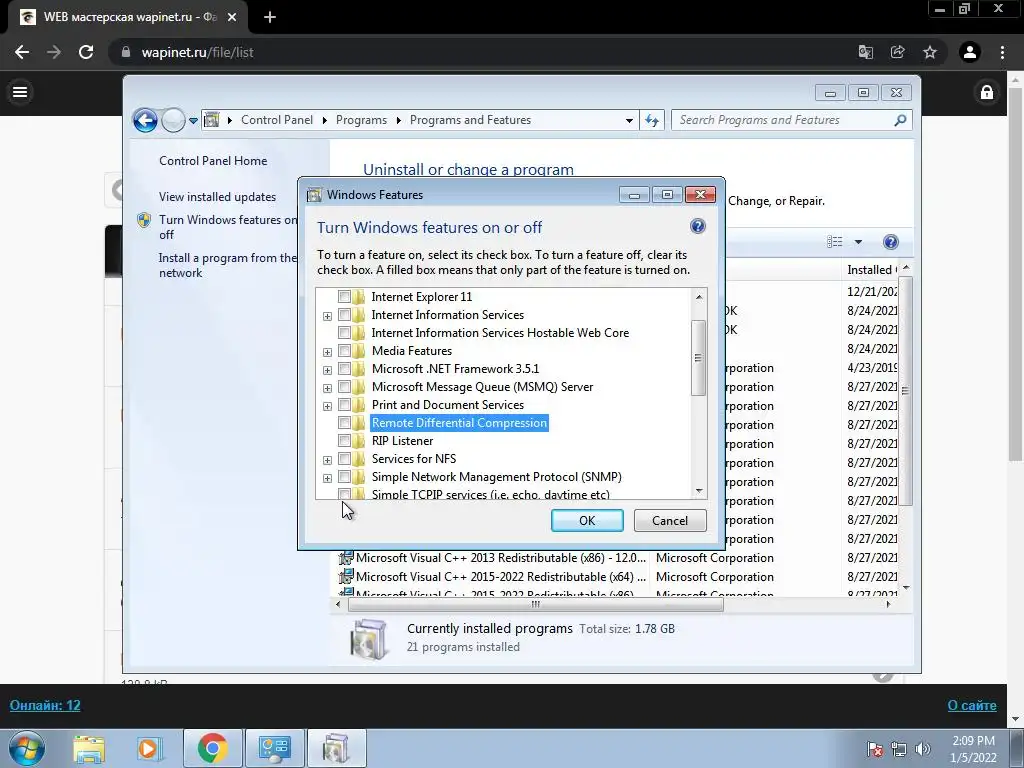
Task: Click the Chrome back navigation arrow
Action: [x=22, y=52]
